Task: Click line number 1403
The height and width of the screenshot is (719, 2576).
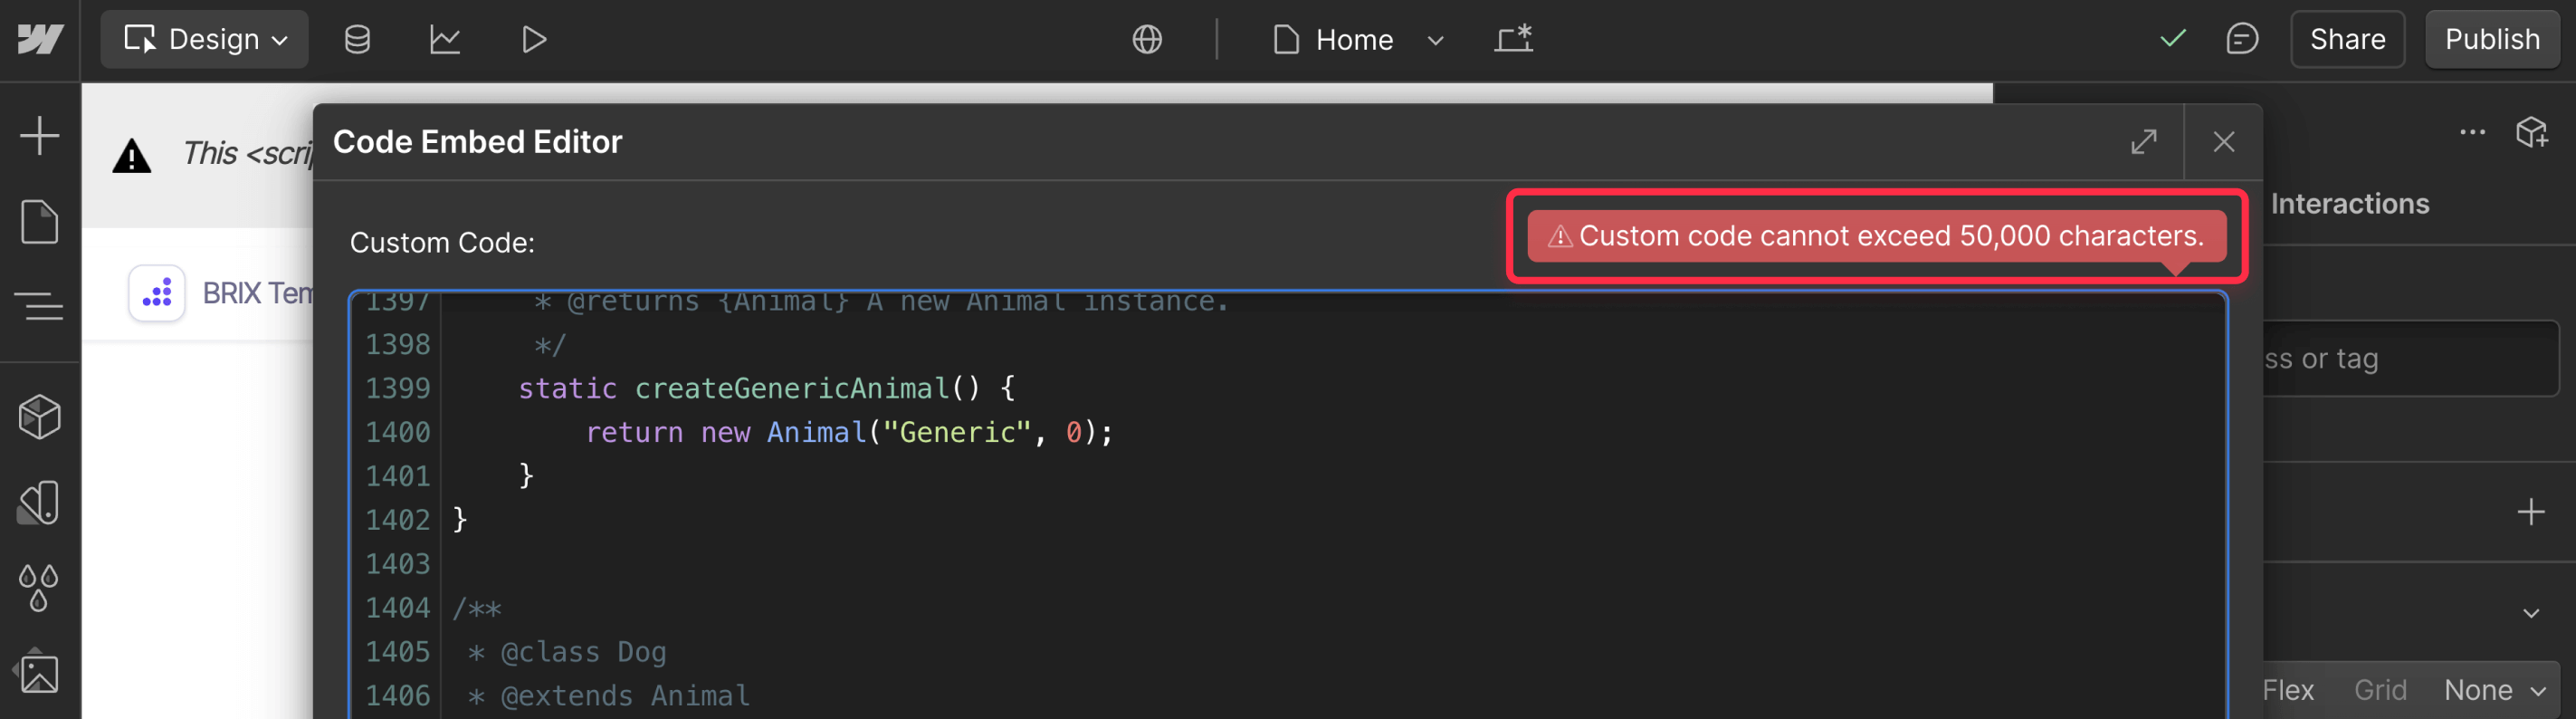Action: tap(397, 564)
